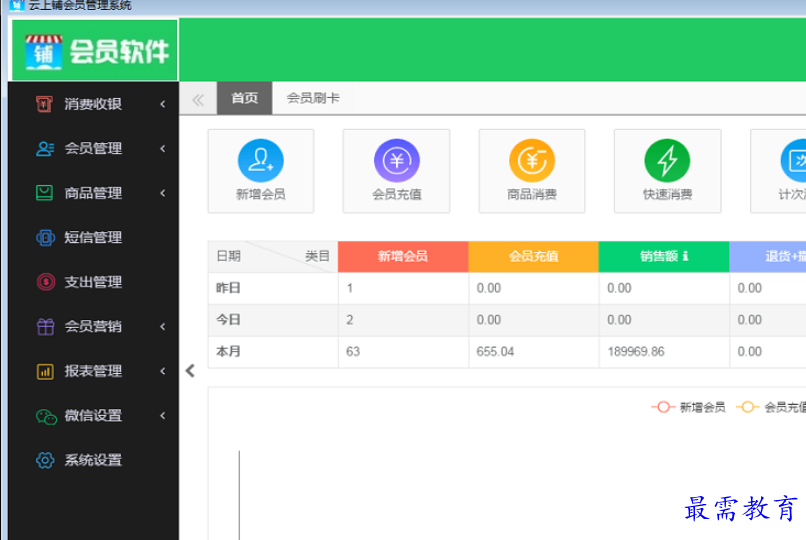Click 快速消费 card label
The width and height of the screenshot is (806, 540).
point(668,194)
